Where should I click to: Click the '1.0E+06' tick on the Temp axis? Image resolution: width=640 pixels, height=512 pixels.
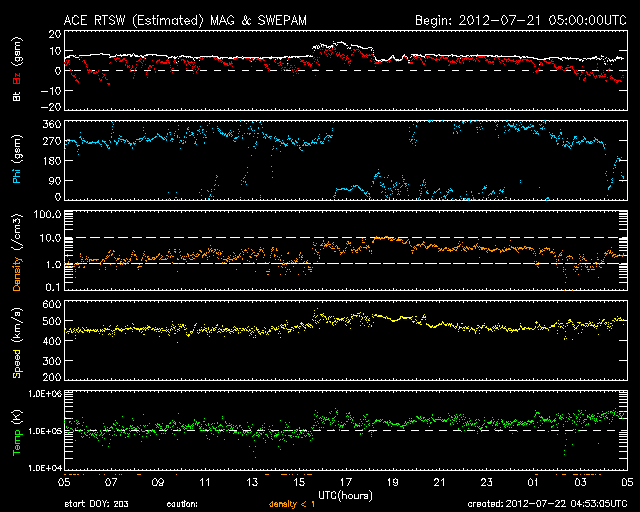45,394
